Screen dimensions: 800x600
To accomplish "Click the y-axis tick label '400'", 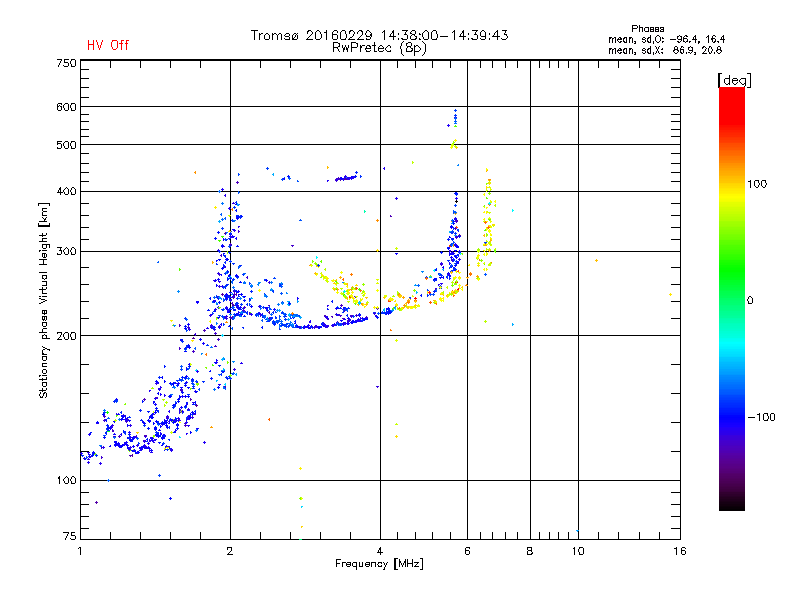I will pos(66,192).
